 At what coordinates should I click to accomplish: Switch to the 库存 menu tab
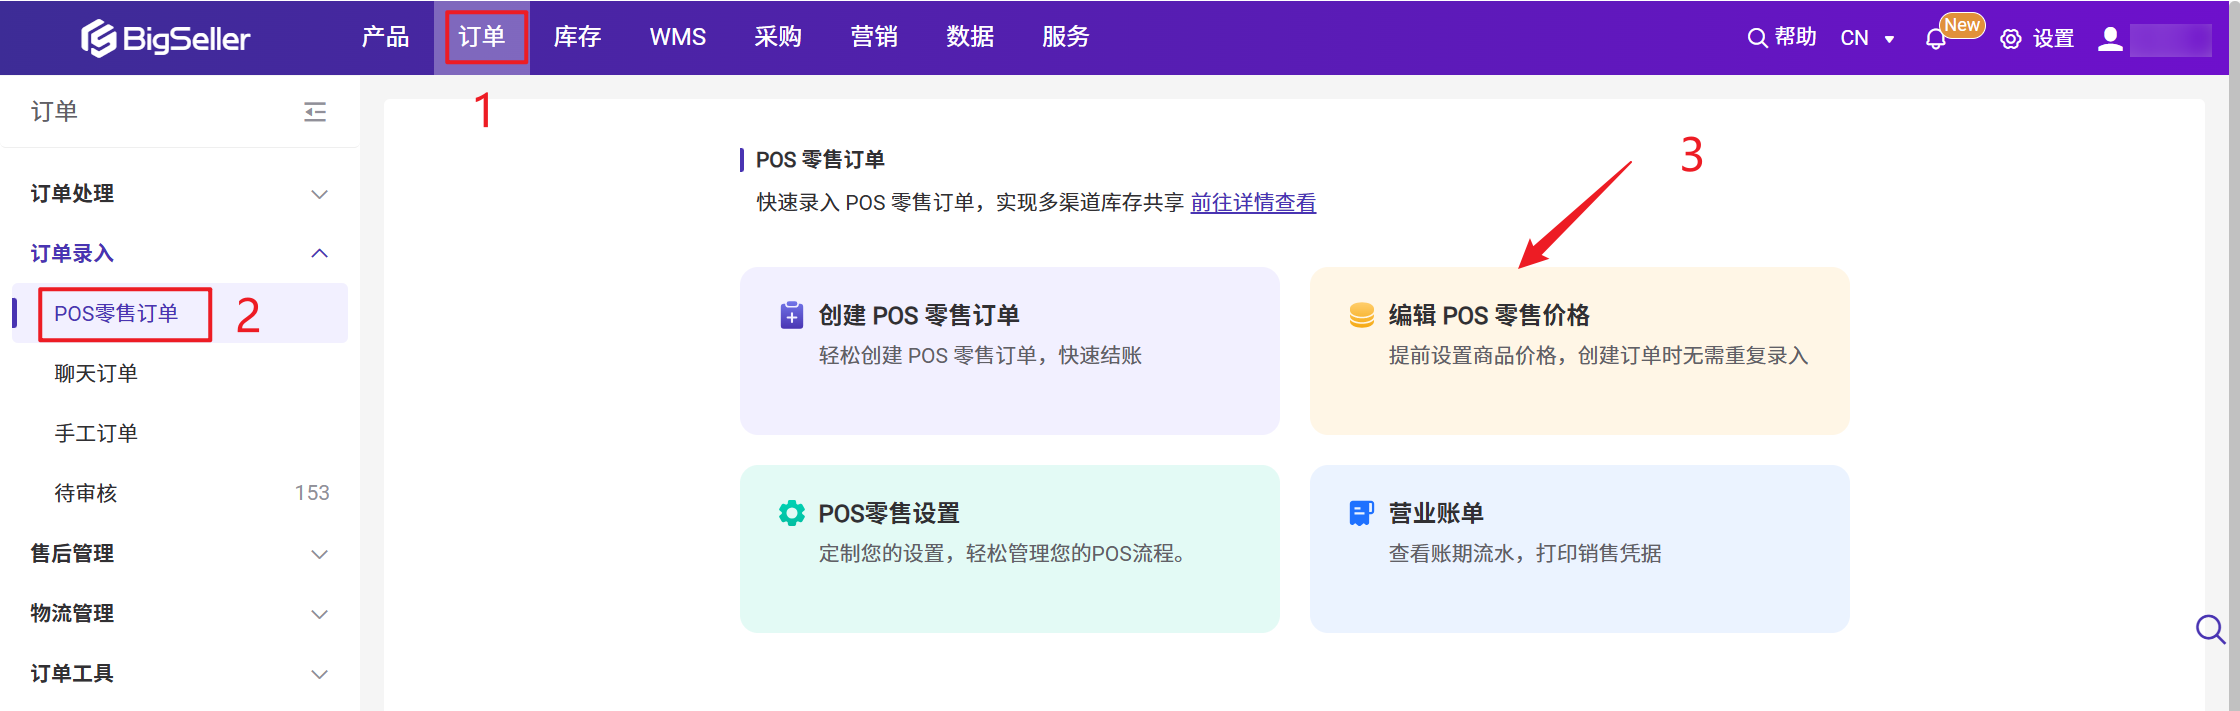pos(577,37)
